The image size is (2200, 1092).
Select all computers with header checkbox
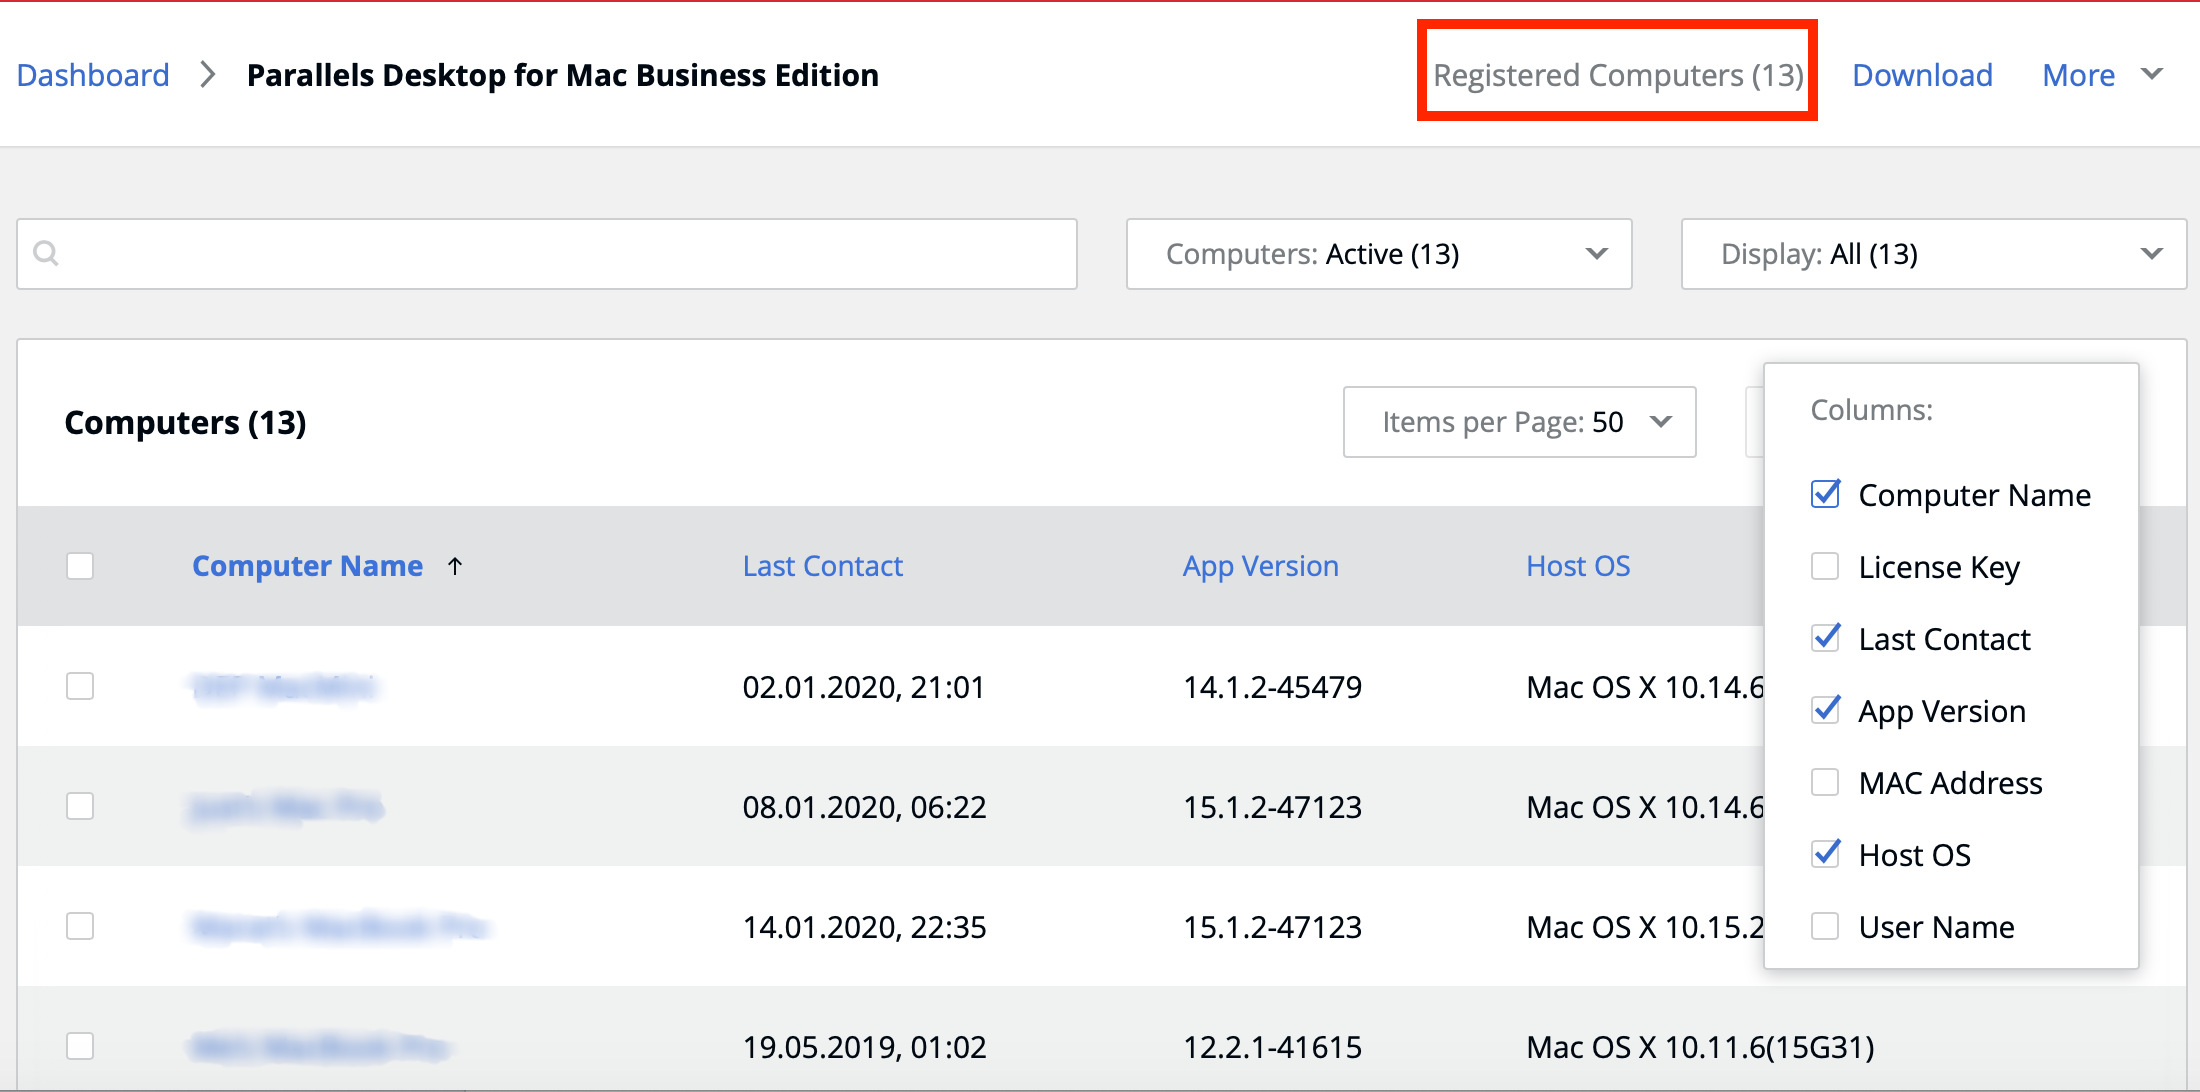tap(80, 566)
